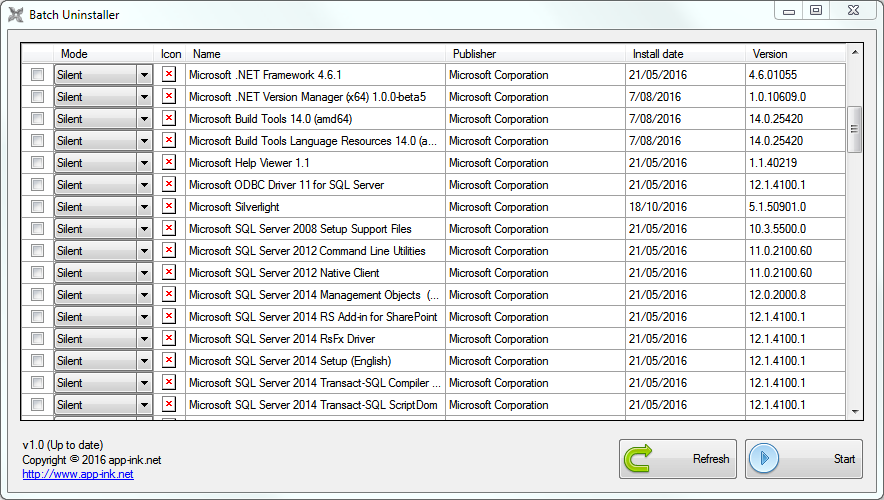This screenshot has width=884, height=500.
Task: Open the http://www.app-ink.net link
Action: coord(78,474)
